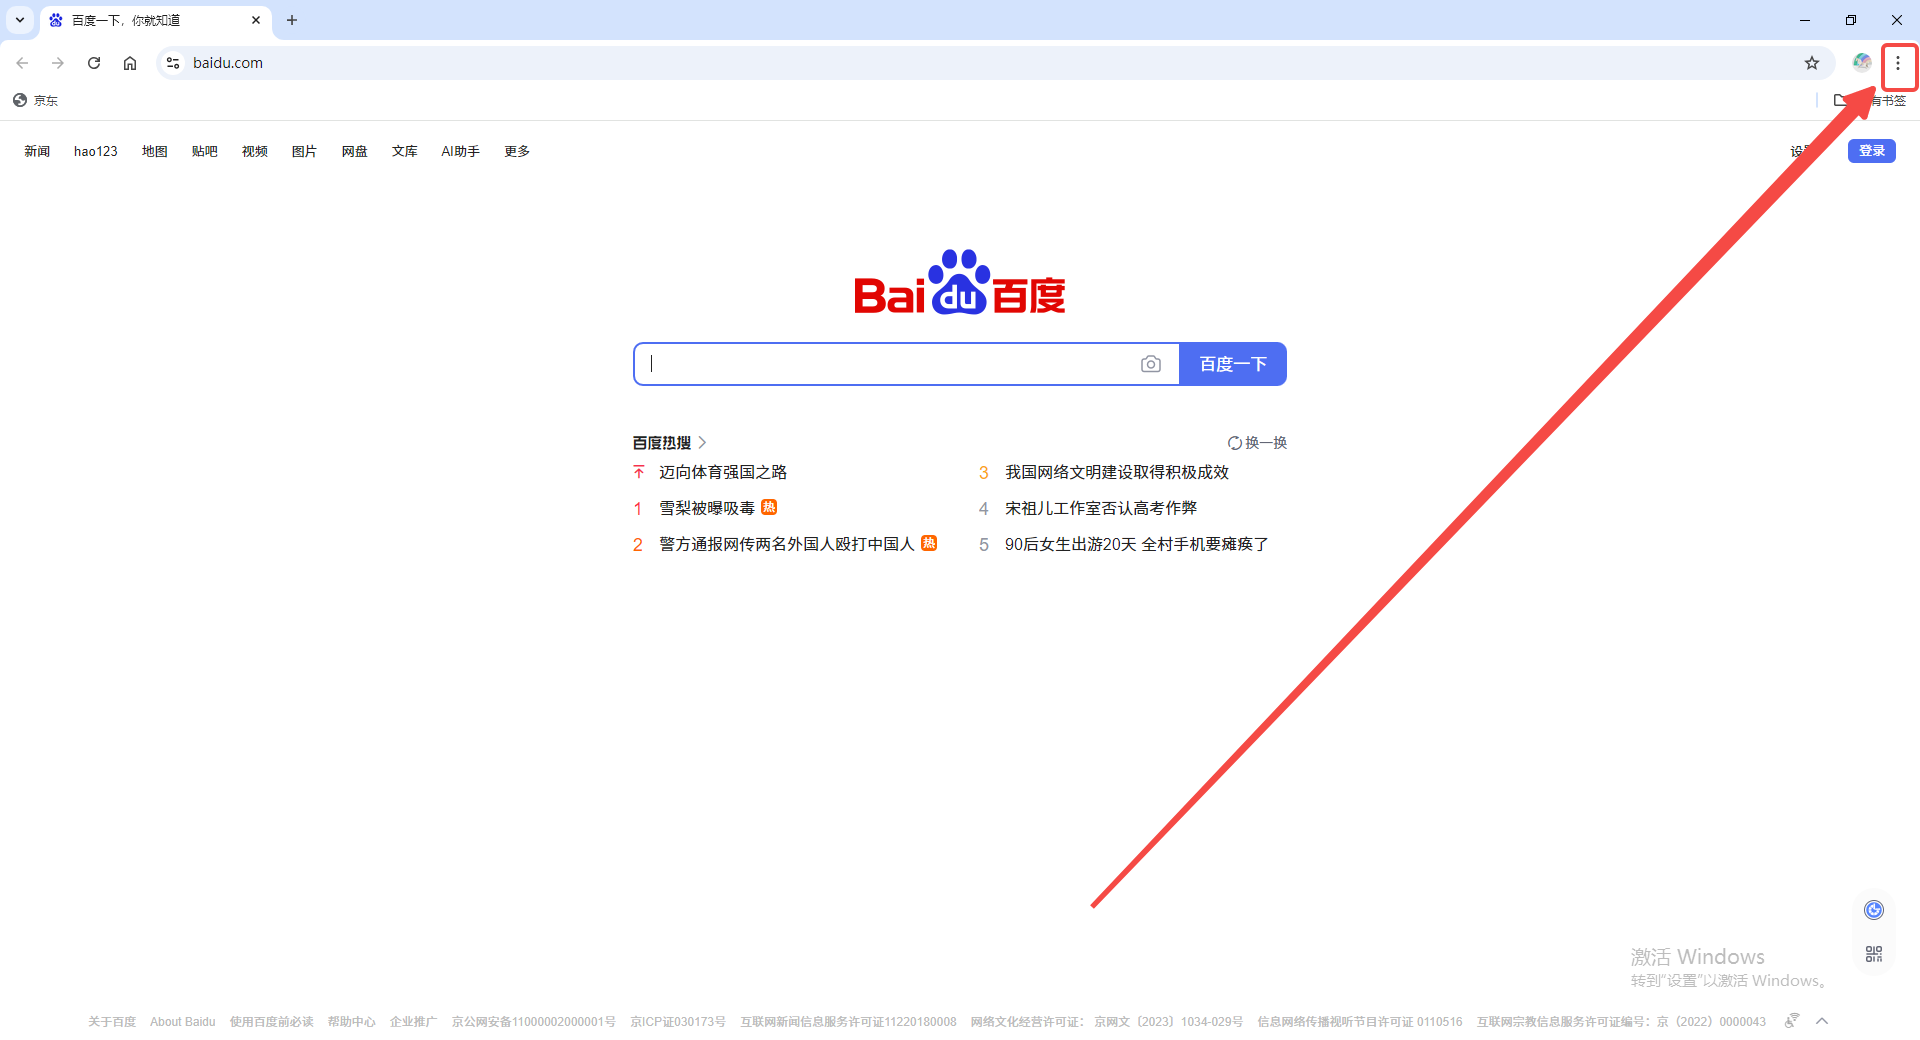Open 京ICP证030173号 footer link
Viewport: 1920px width, 1040px height.
[x=678, y=1022]
